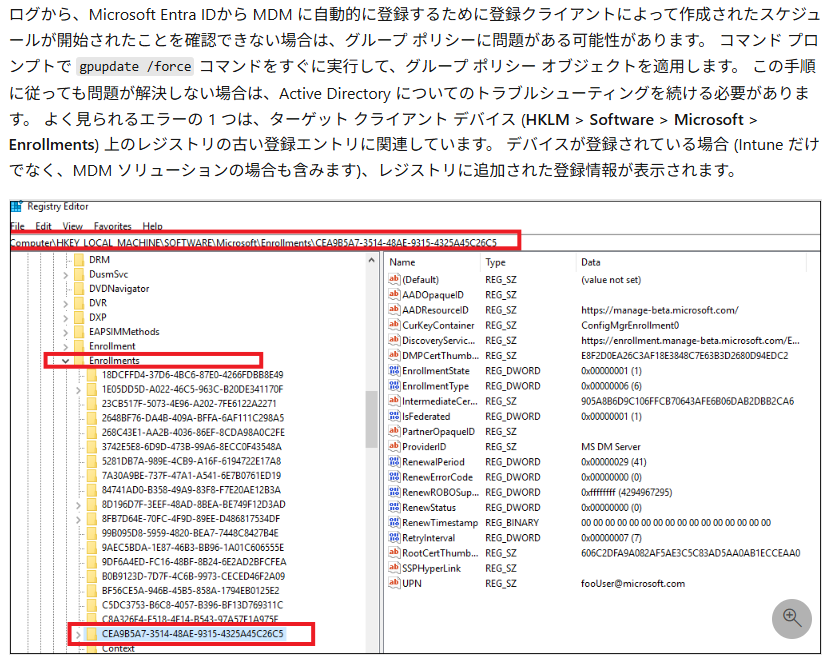Viewport: 834px width, 667px height.
Task: Click the folder icon for 18DCFFD4-37D6 key
Action: point(92,374)
